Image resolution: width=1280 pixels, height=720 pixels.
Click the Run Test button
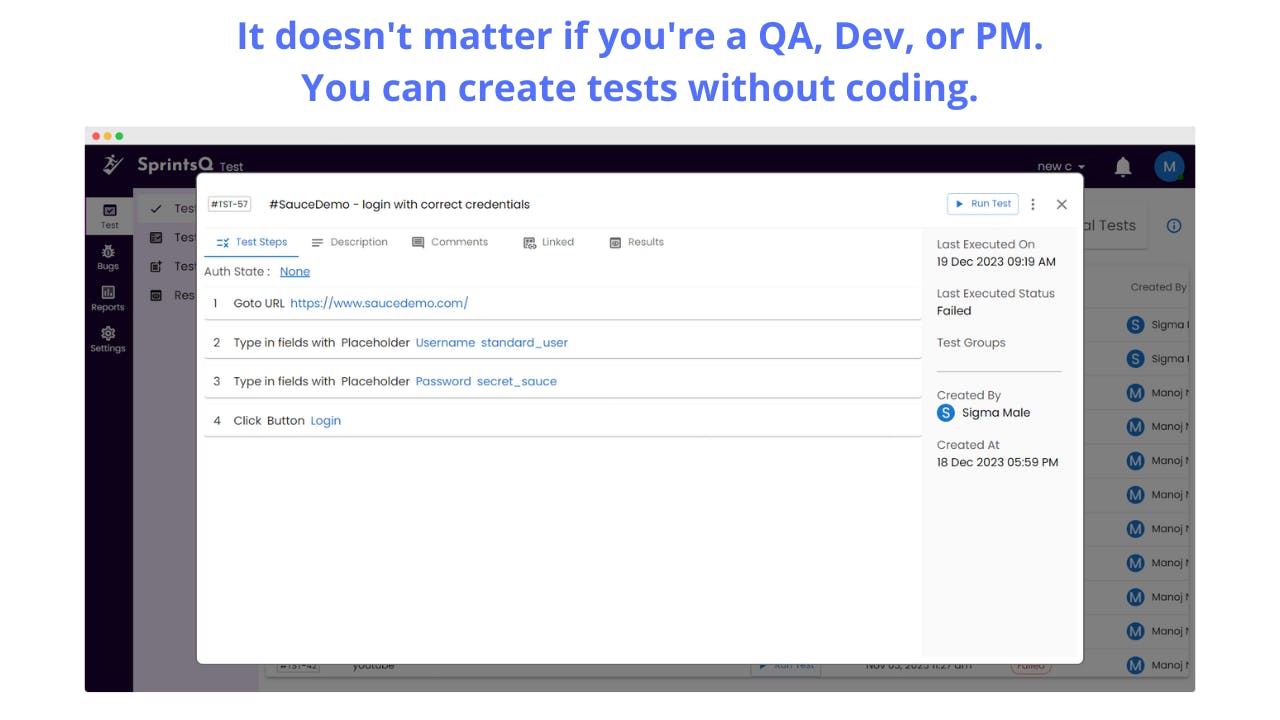tap(983, 204)
